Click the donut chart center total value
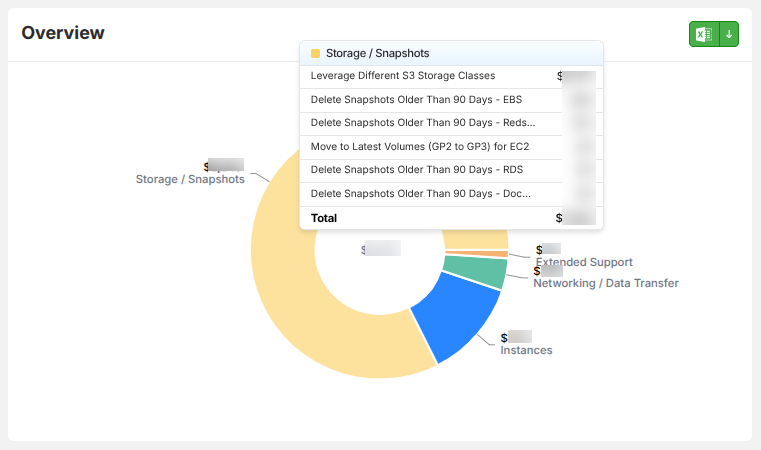This screenshot has height=450, width=761. click(381, 249)
